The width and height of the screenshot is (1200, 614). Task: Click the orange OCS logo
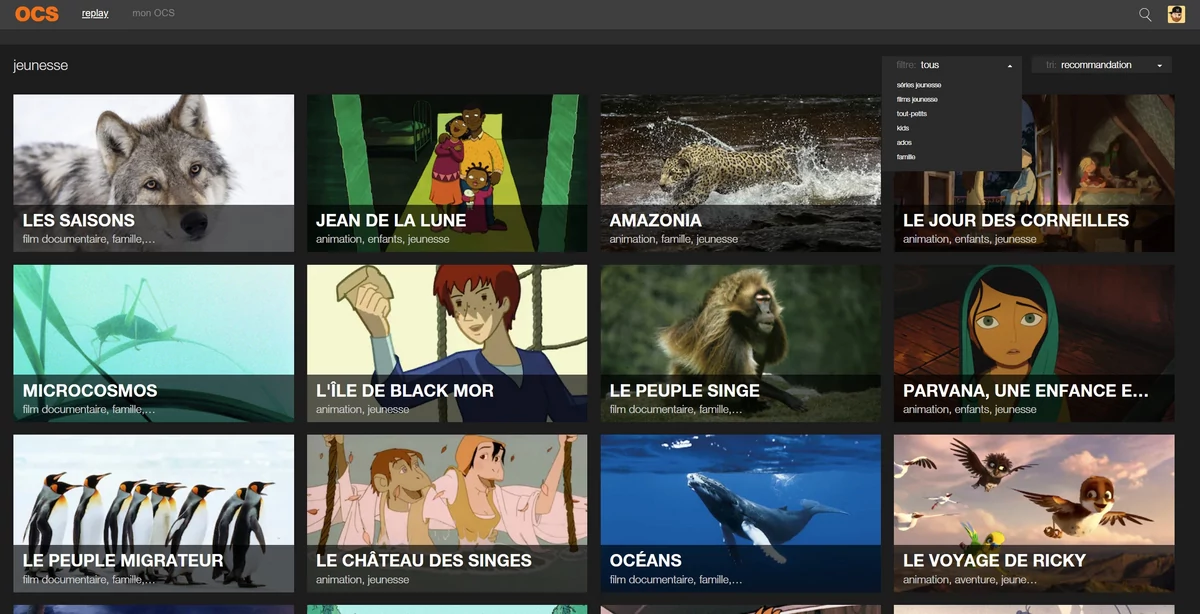pyautogui.click(x=37, y=14)
